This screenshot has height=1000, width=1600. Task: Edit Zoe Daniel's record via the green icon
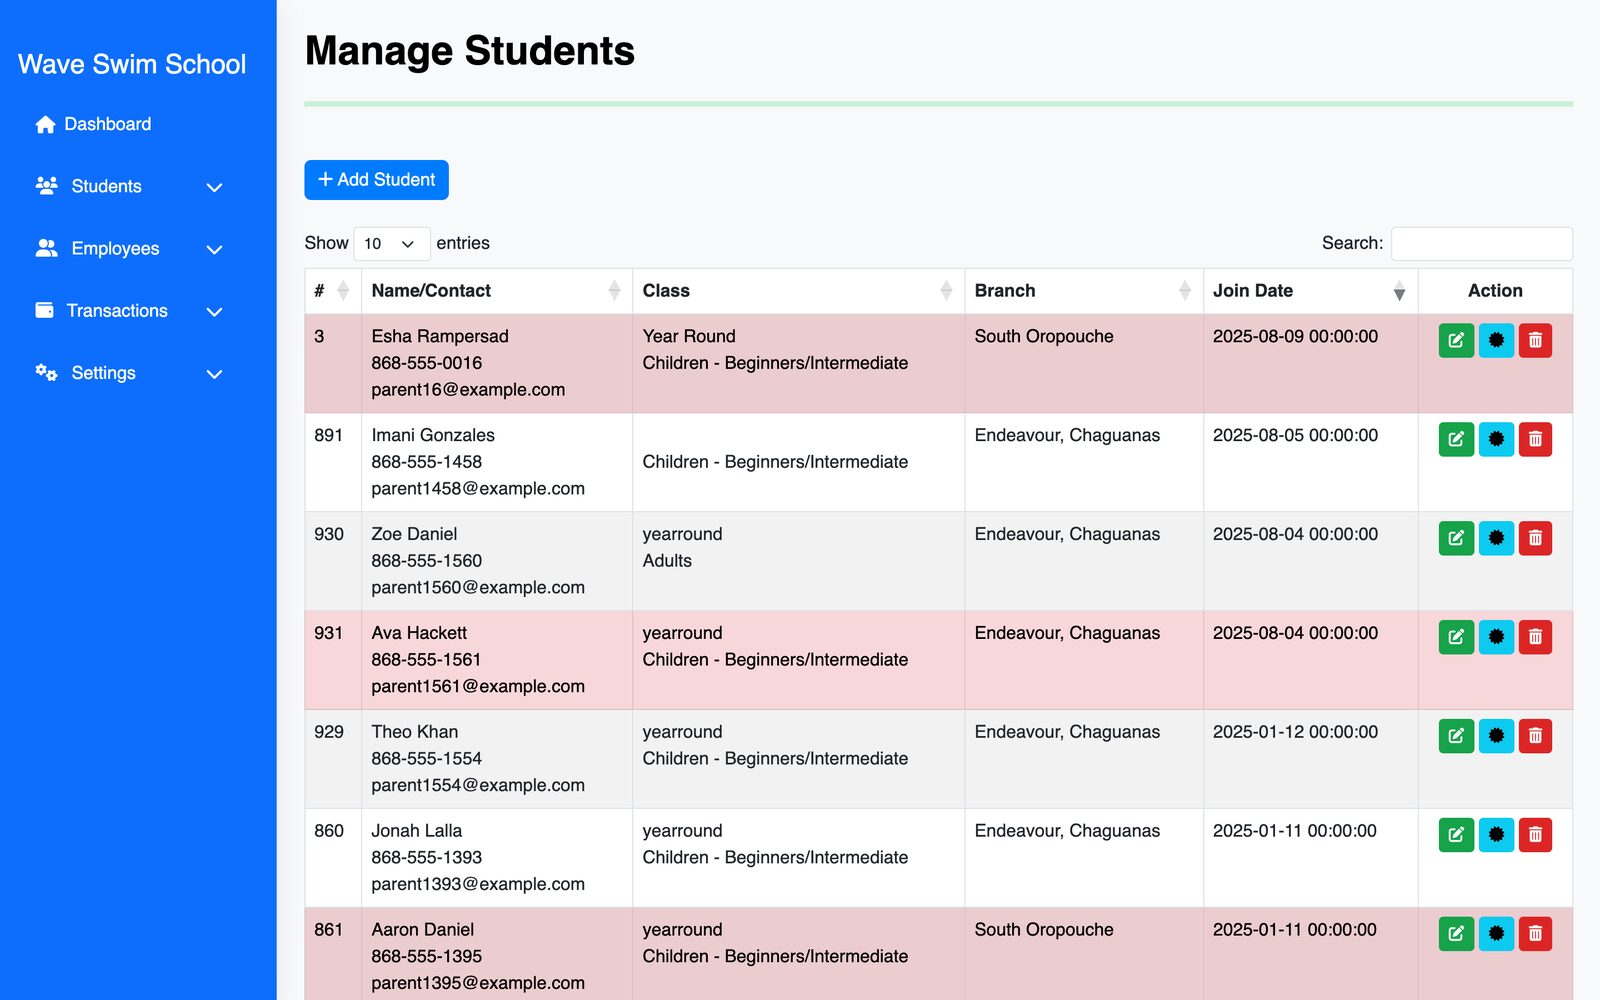(x=1456, y=538)
